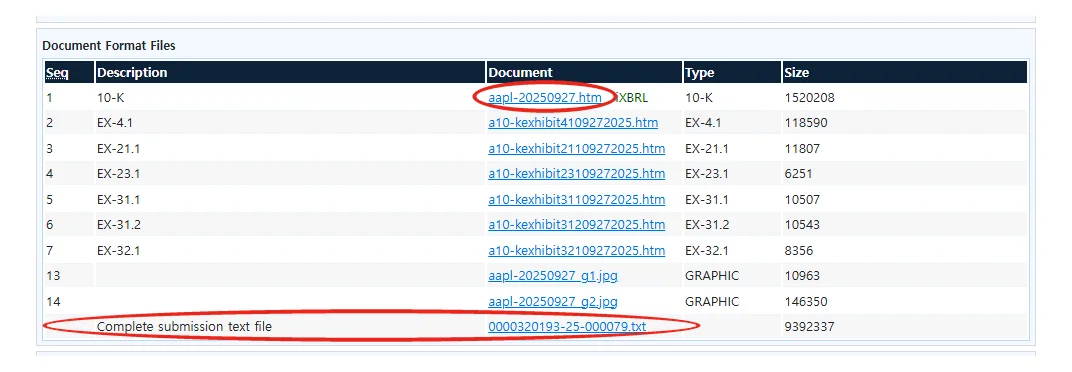This screenshot has width=1072, height=372.
Task: Click the EX-31.2 value in the Type column
Action: (x=707, y=224)
